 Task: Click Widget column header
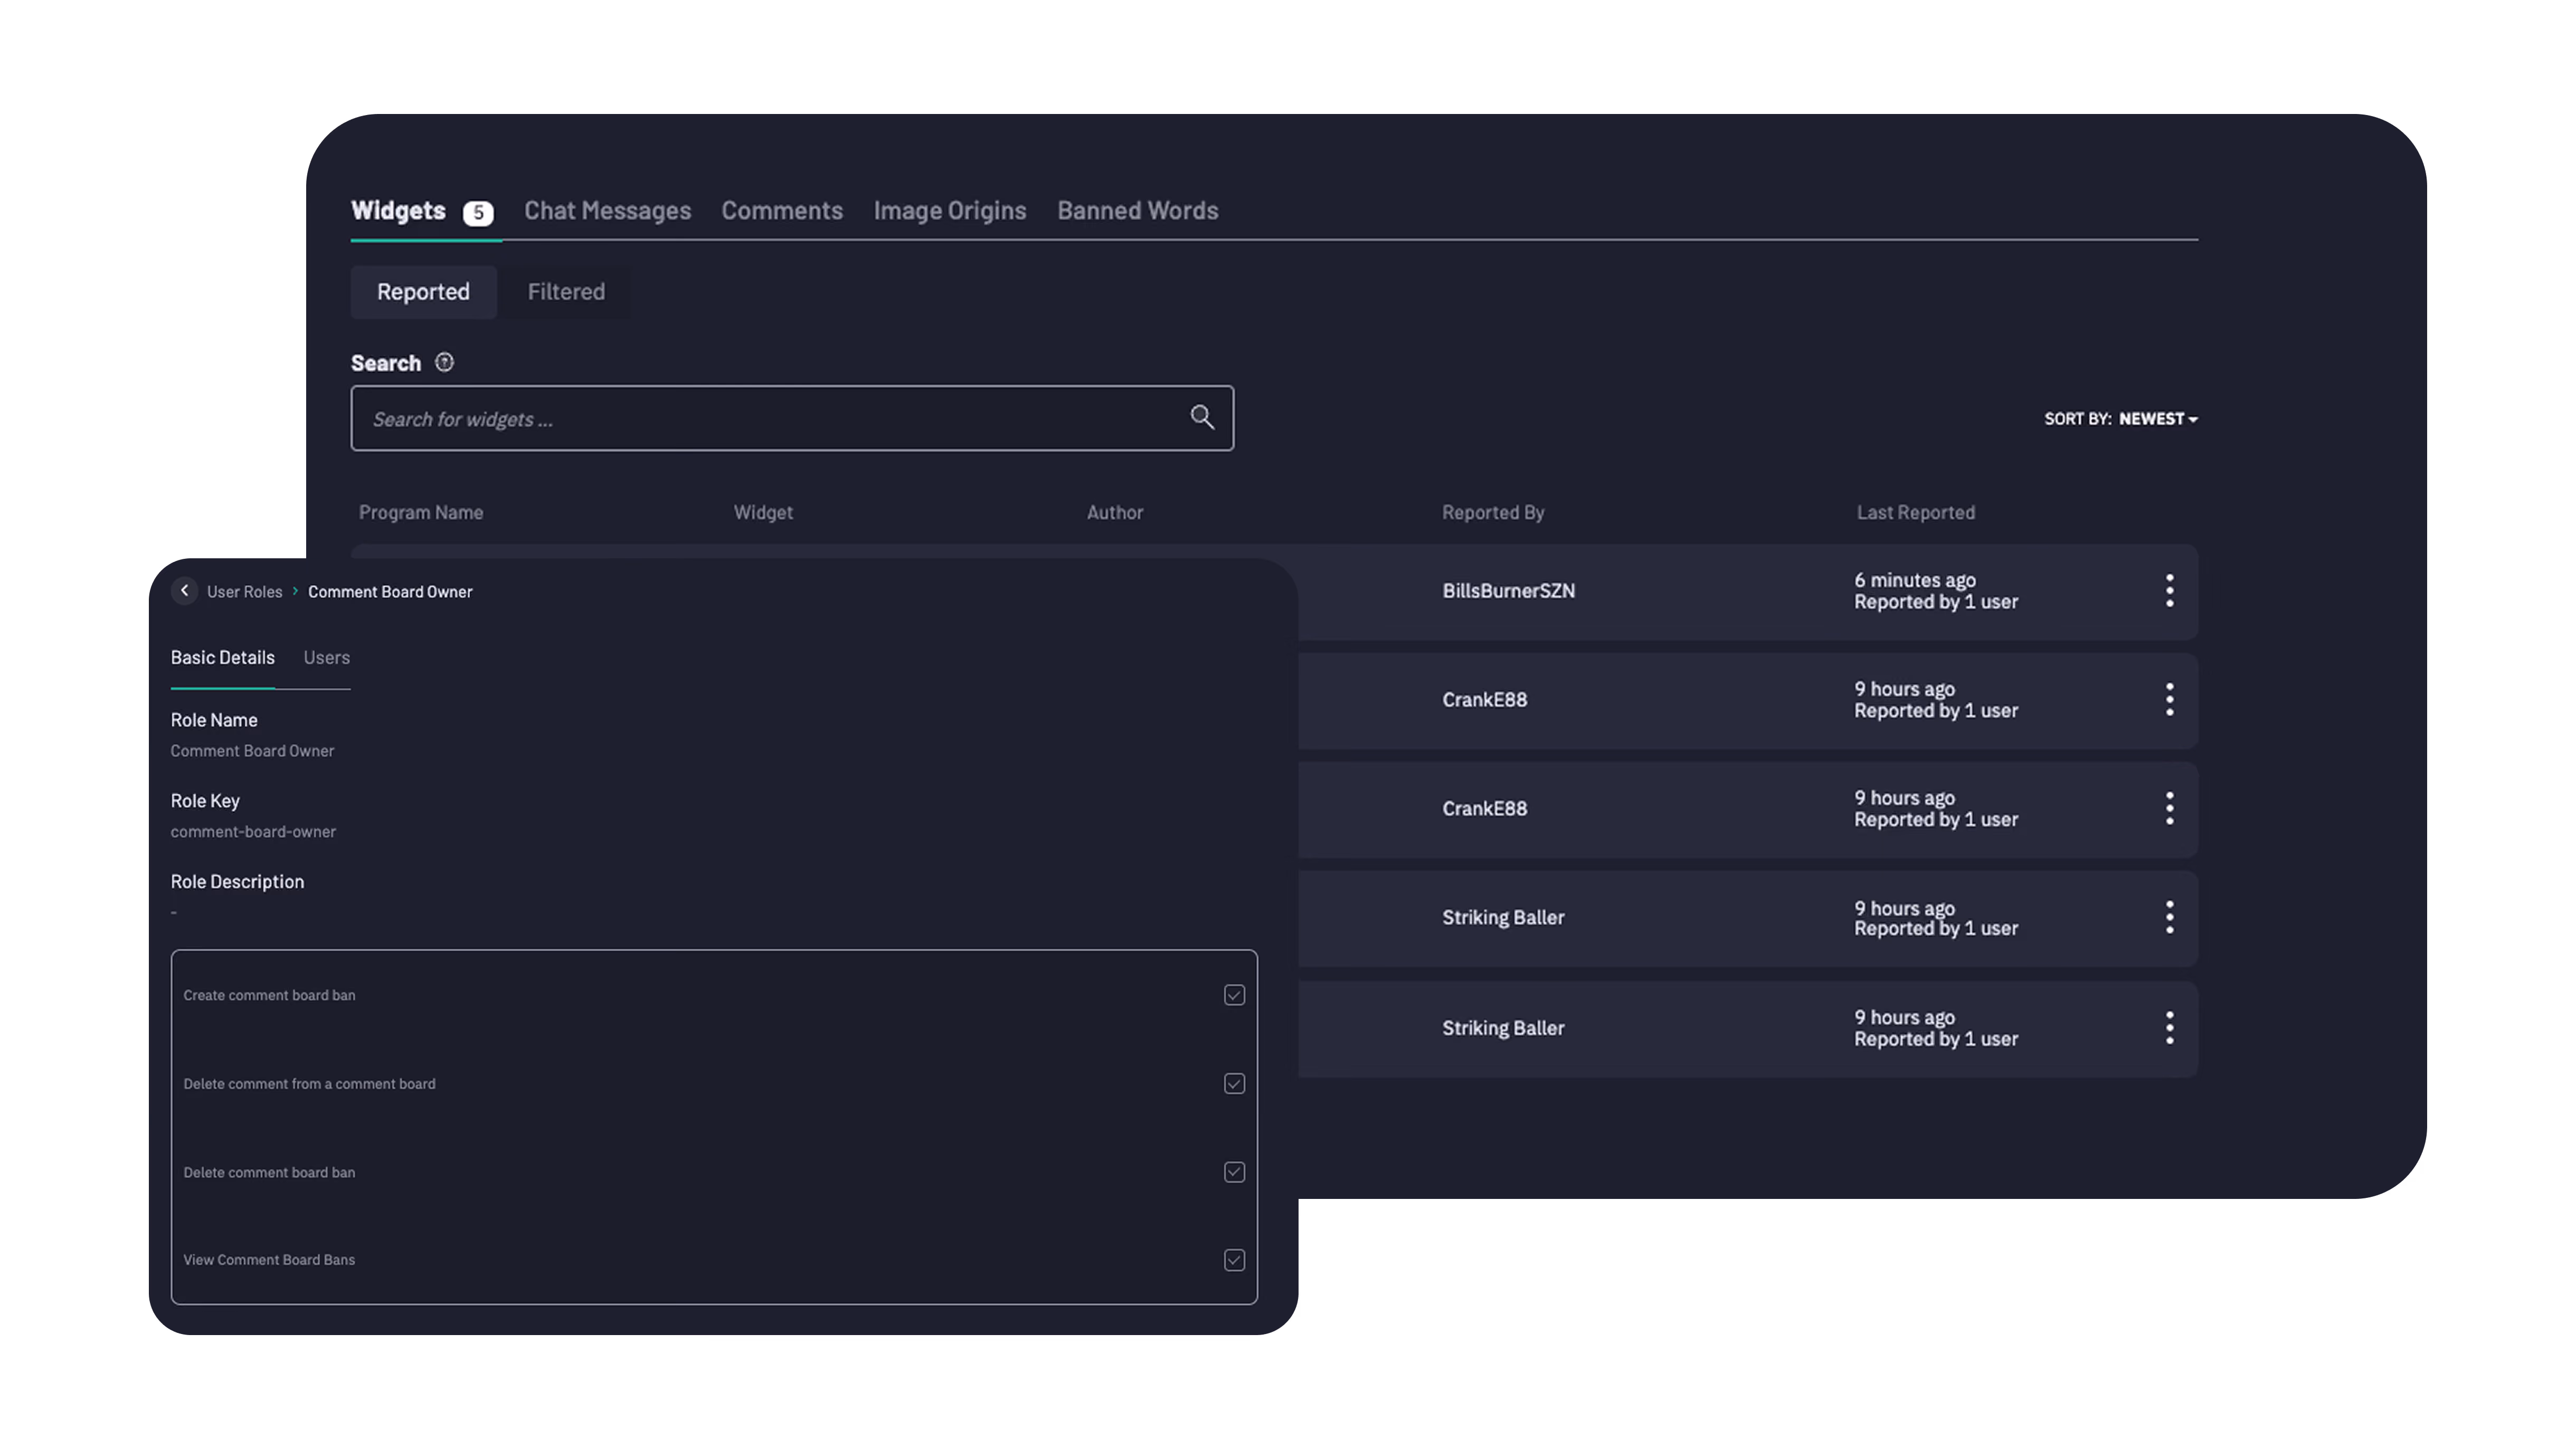click(x=763, y=513)
